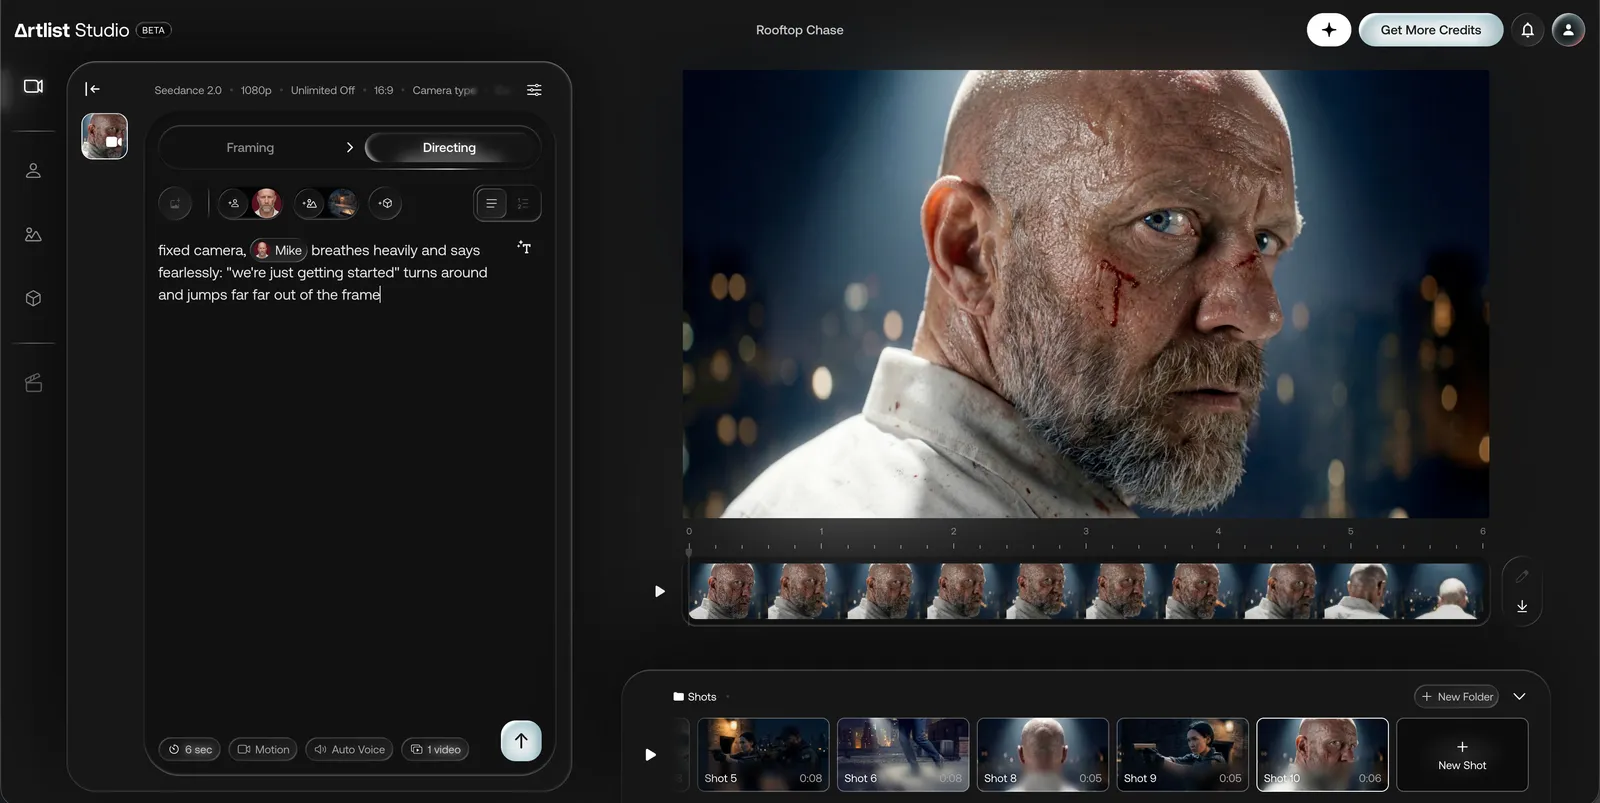1600x803 pixels.
Task: Click the BETA badge
Action: 153,30
